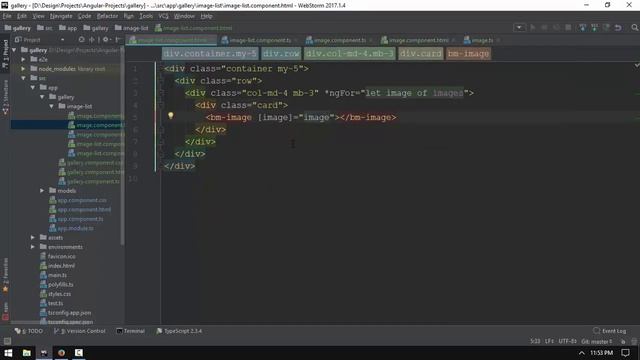The width and height of the screenshot is (640, 360).
Task: Click the Revert (undo arrow) icon
Action: pos(618,28)
